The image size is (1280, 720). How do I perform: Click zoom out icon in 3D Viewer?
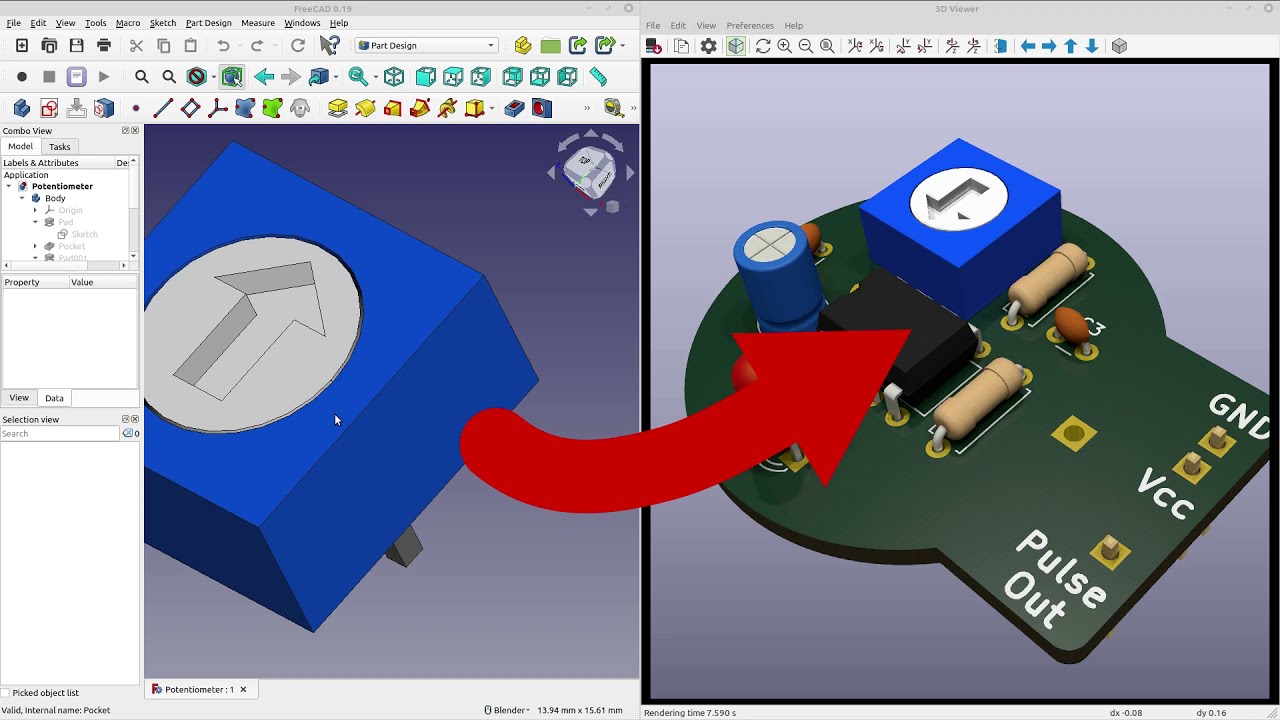point(805,46)
